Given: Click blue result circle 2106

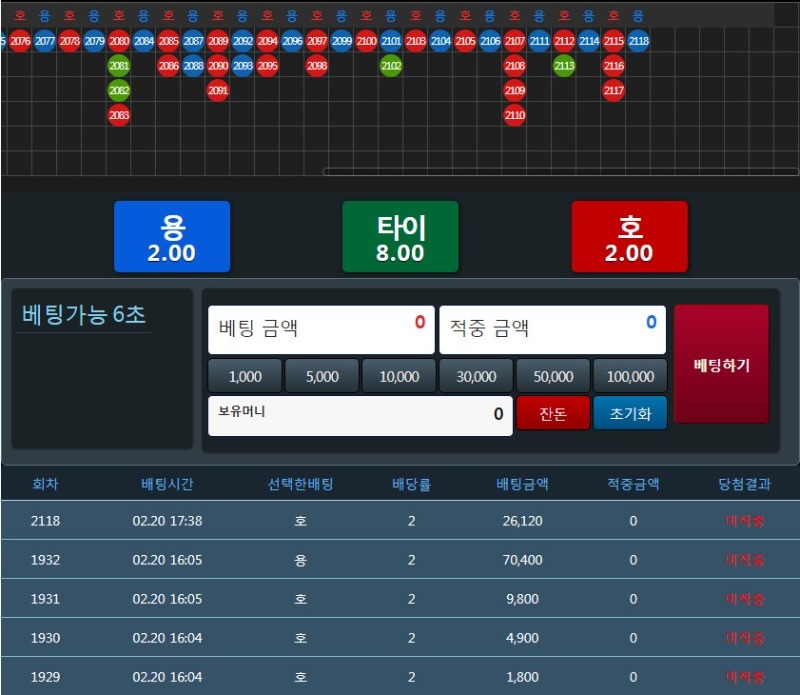Looking at the screenshot, I should click(x=490, y=41).
